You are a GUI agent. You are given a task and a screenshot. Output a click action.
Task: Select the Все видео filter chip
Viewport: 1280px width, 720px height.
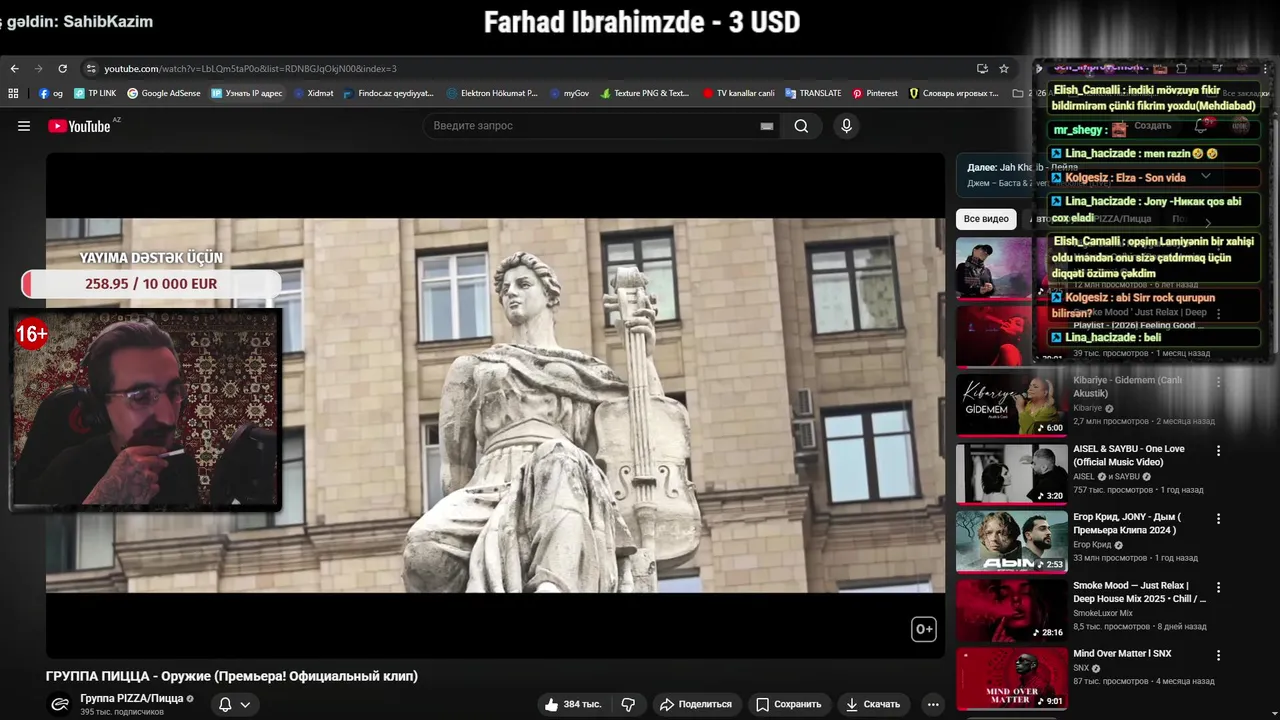[x=986, y=218]
